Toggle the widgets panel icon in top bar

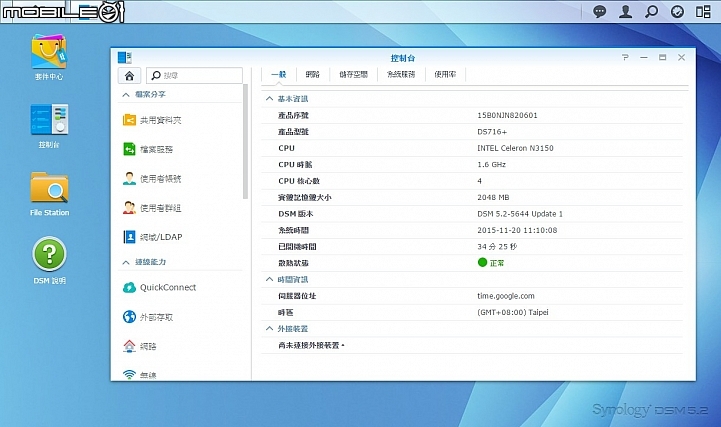pos(703,11)
